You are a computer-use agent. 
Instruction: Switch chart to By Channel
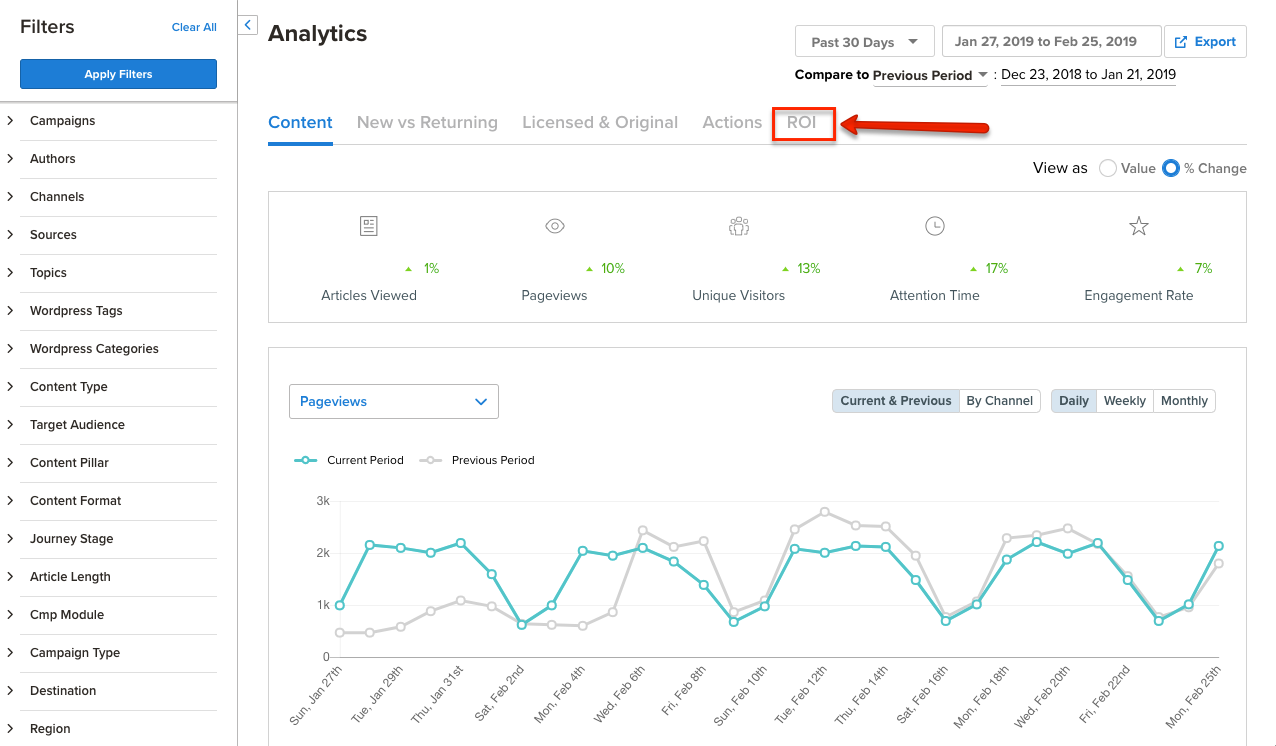tap(999, 401)
